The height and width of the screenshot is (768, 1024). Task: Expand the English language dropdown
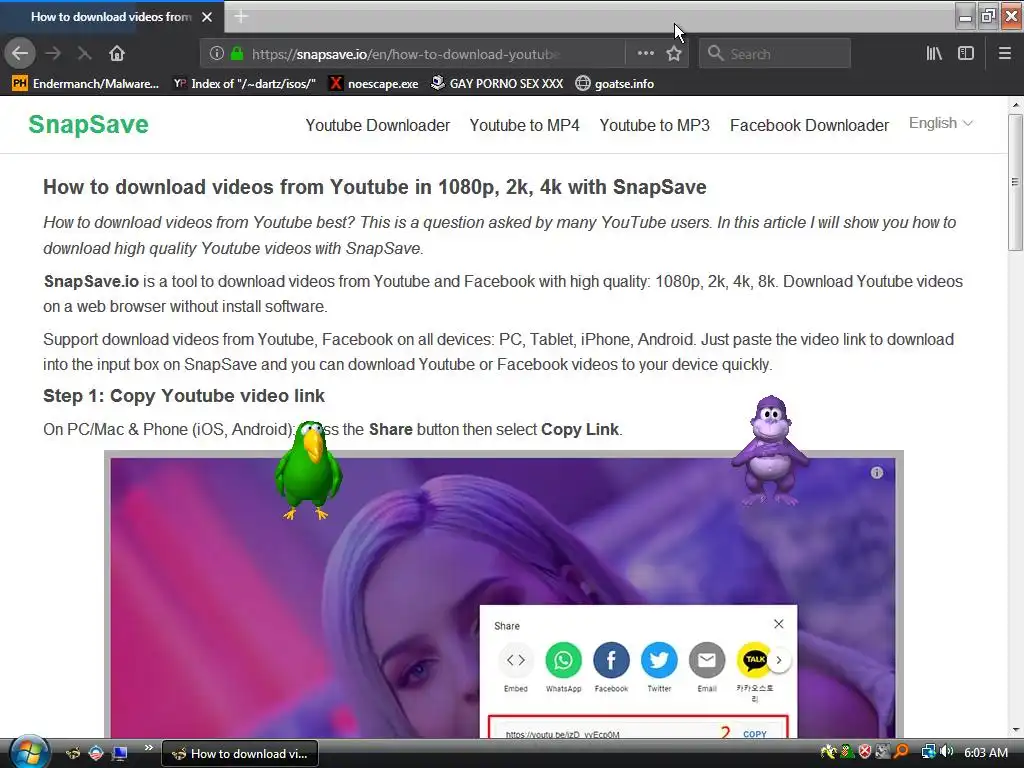940,123
